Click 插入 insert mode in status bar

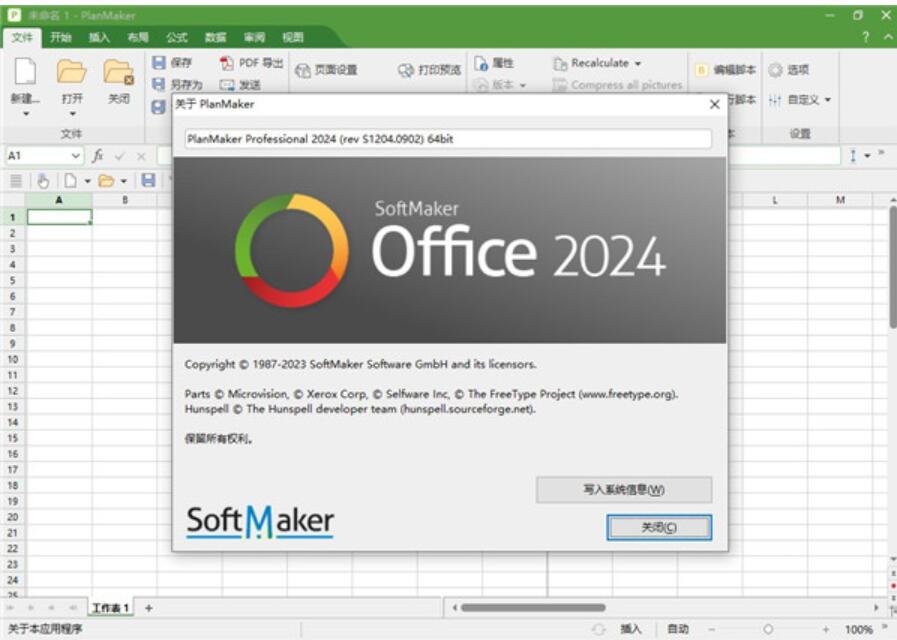coord(630,629)
